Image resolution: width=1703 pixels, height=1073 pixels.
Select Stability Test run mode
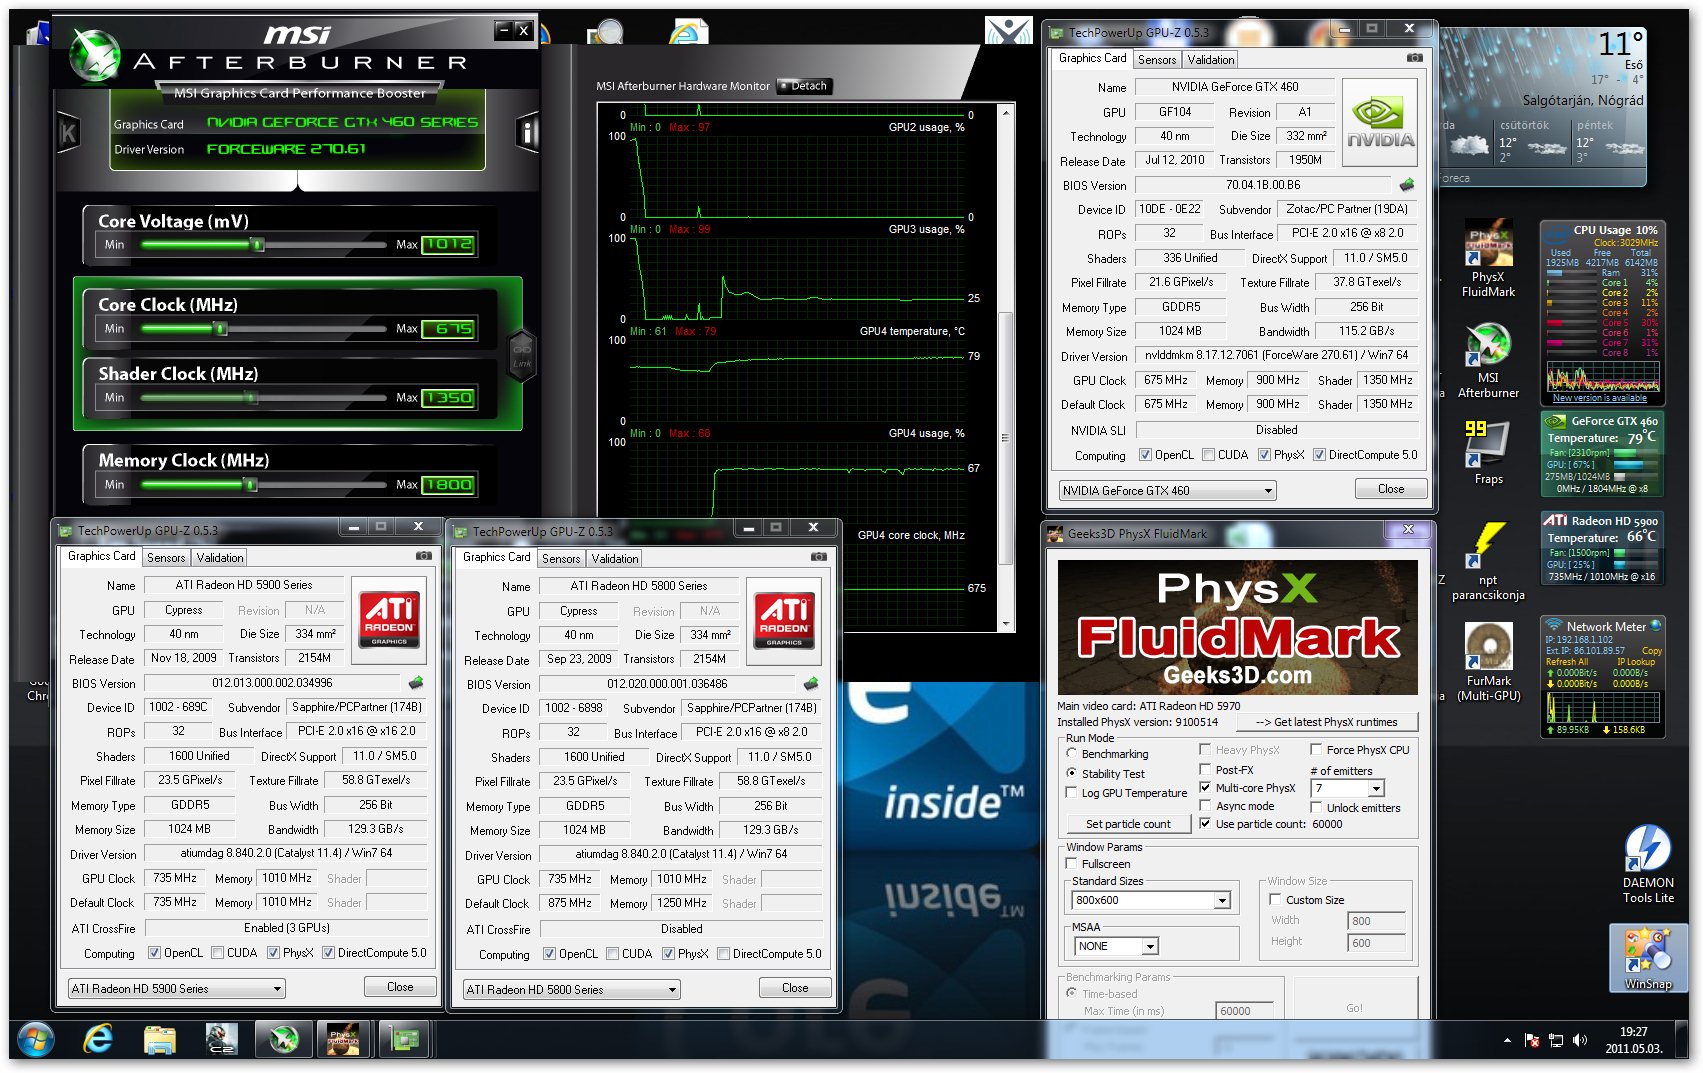click(1072, 773)
